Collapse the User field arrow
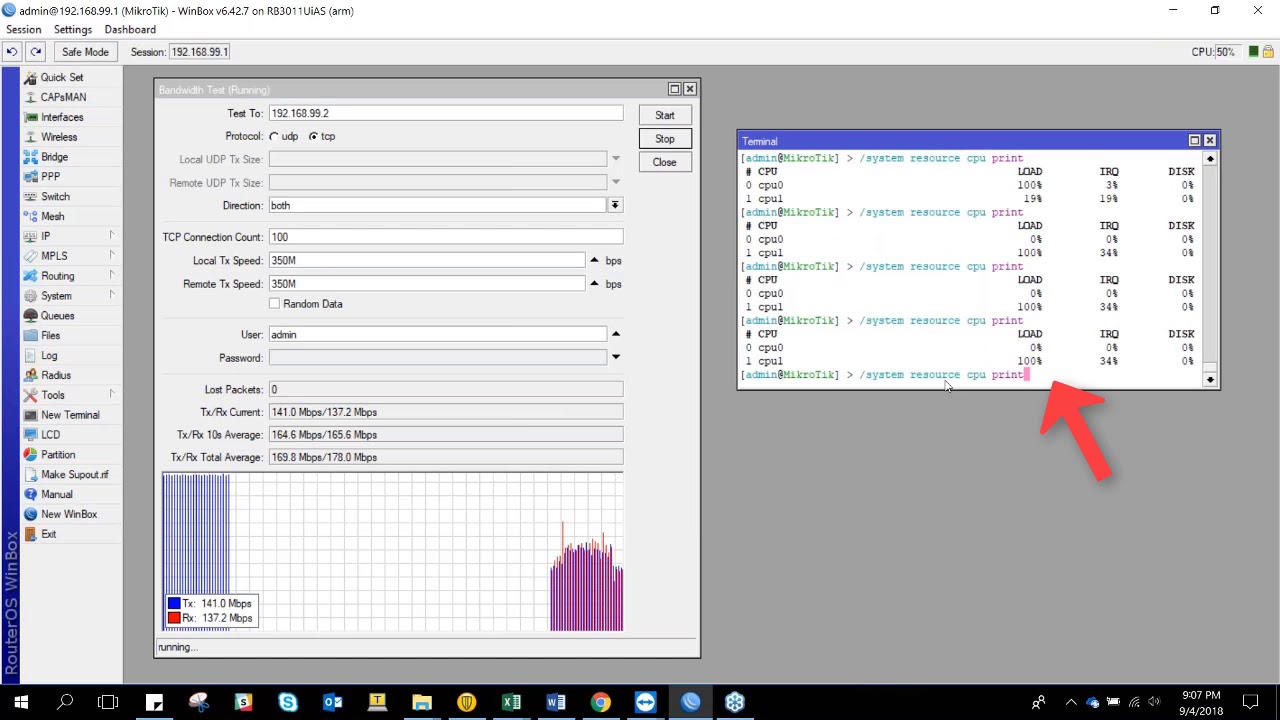The image size is (1280, 720). 615,334
